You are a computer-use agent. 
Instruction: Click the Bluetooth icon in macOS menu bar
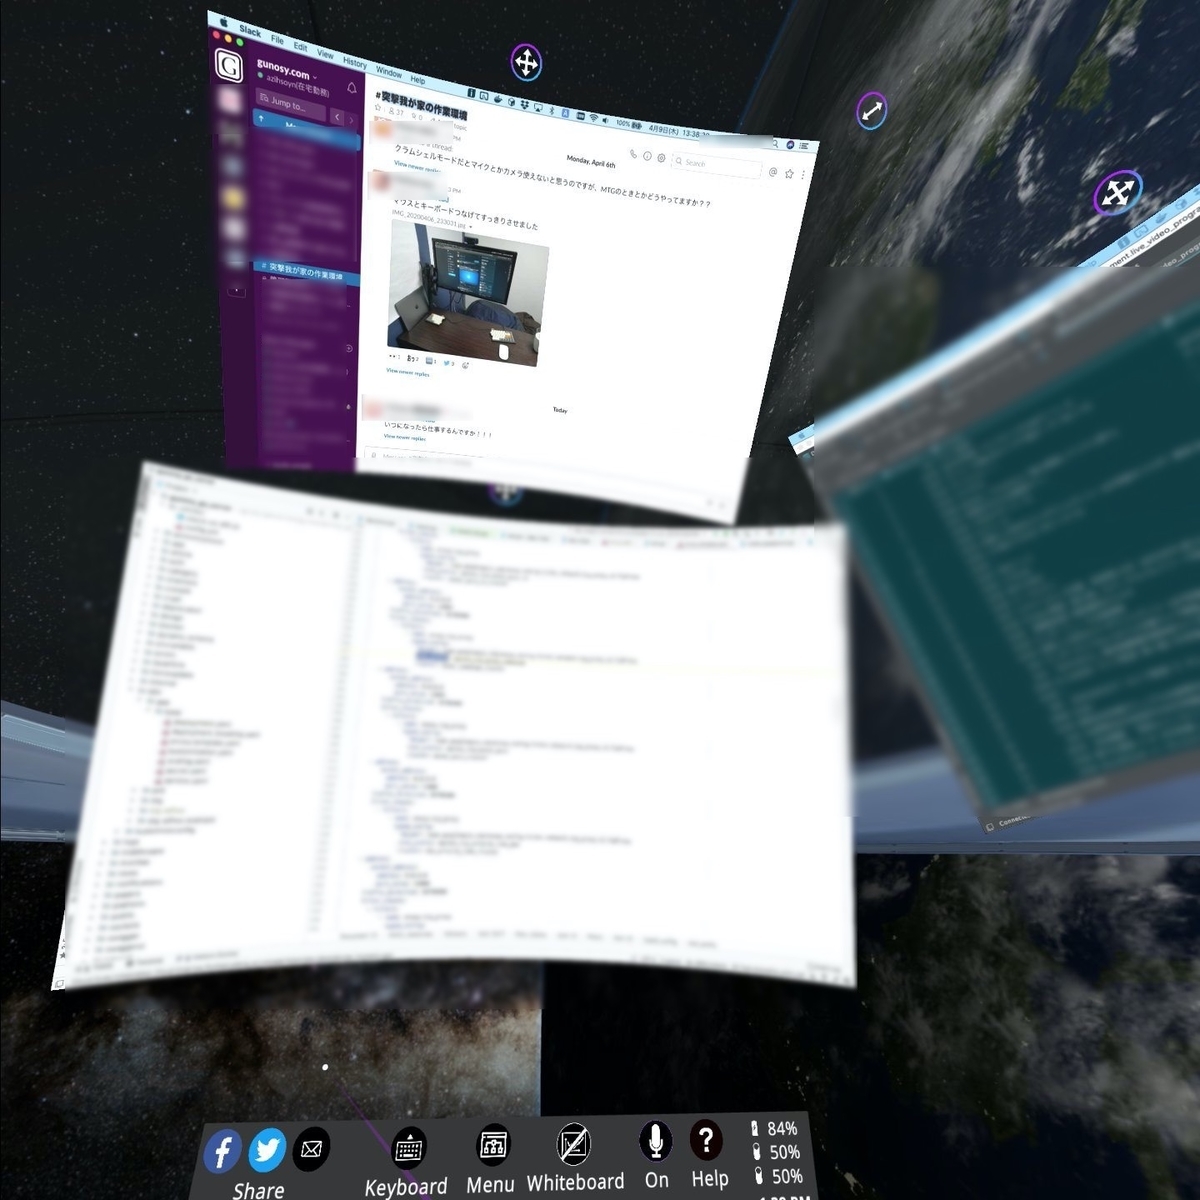tap(552, 110)
